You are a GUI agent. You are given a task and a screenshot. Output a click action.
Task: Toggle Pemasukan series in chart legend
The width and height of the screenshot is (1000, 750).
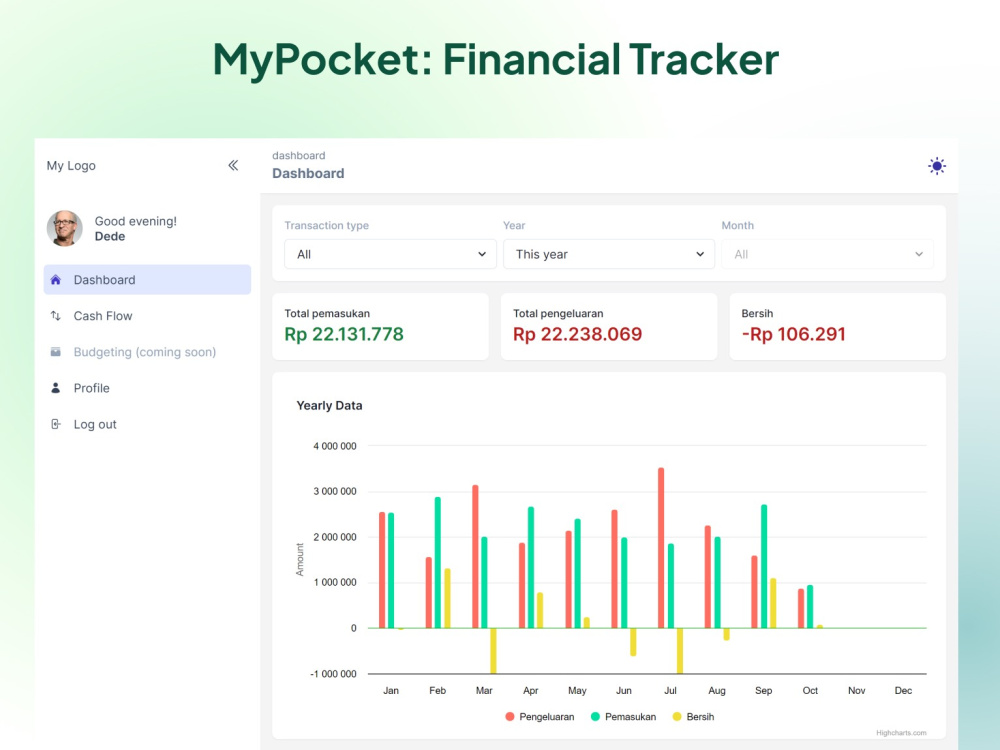pyautogui.click(x=623, y=717)
